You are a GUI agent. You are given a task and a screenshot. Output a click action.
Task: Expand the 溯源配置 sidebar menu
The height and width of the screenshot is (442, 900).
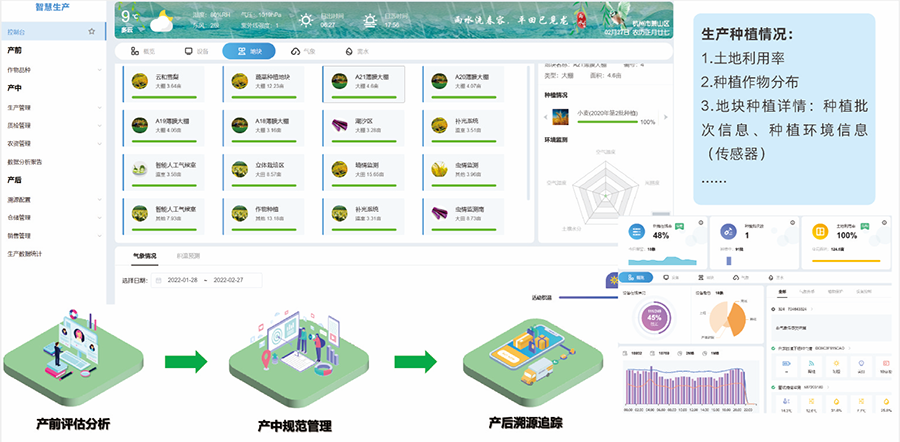point(53,200)
